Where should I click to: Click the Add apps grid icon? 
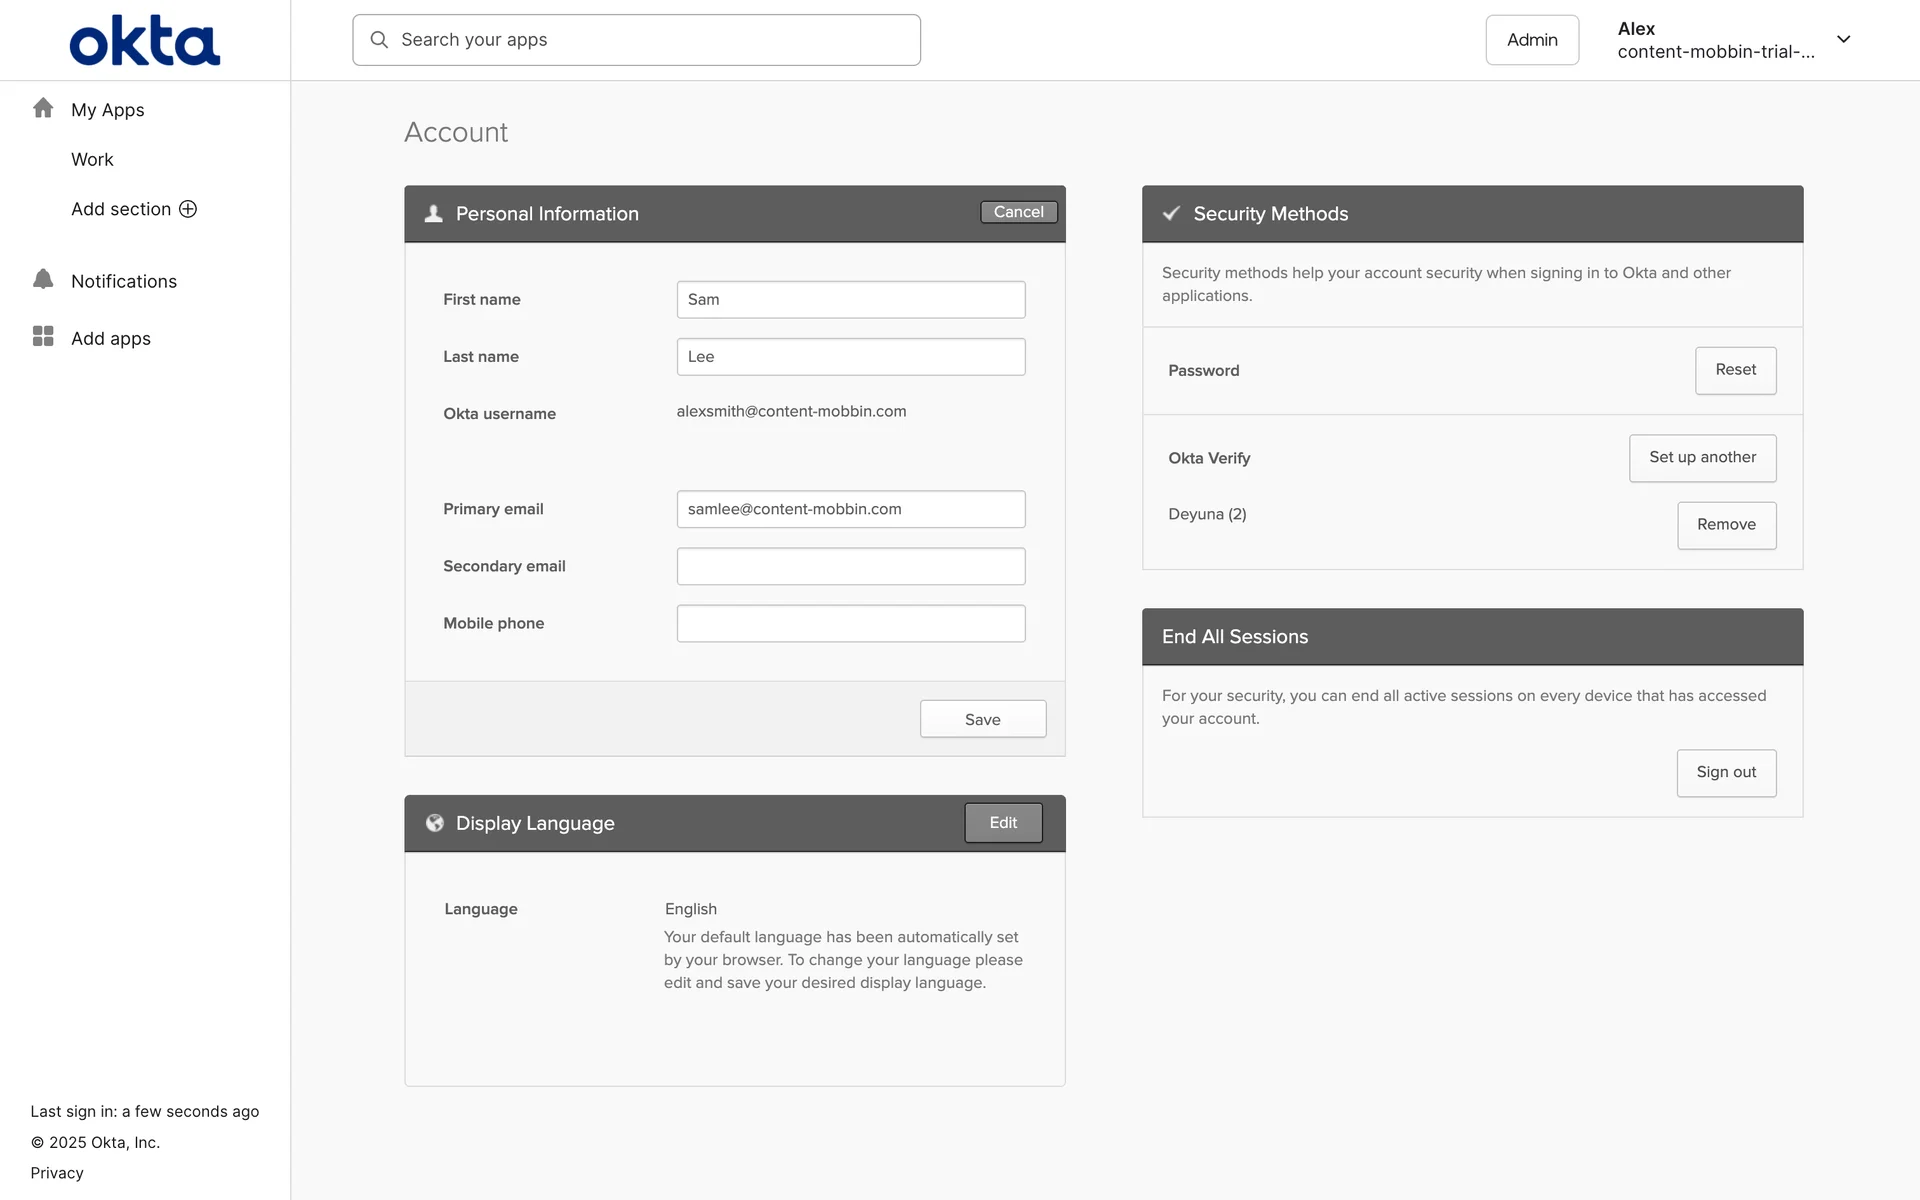(43, 337)
